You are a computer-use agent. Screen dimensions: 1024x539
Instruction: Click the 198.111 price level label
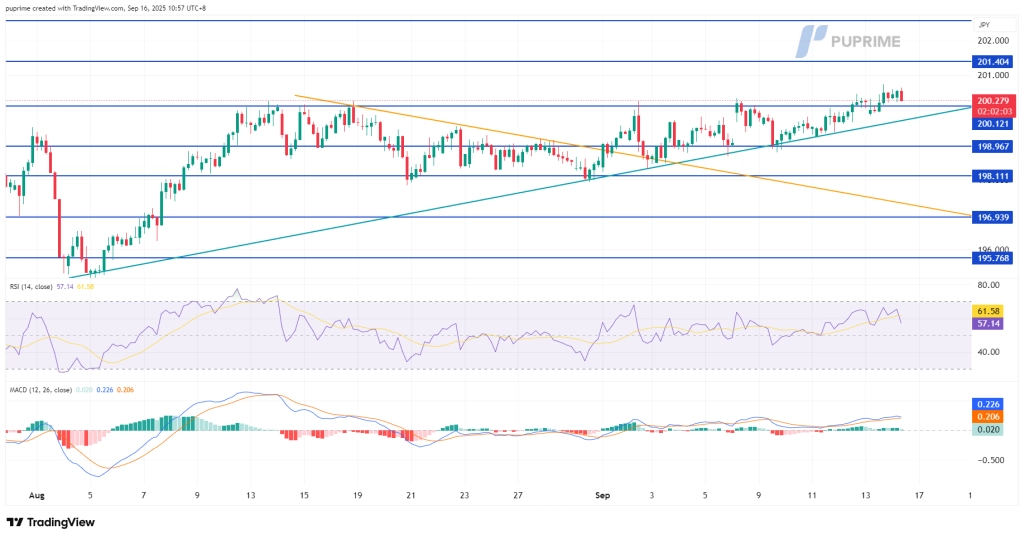995,176
